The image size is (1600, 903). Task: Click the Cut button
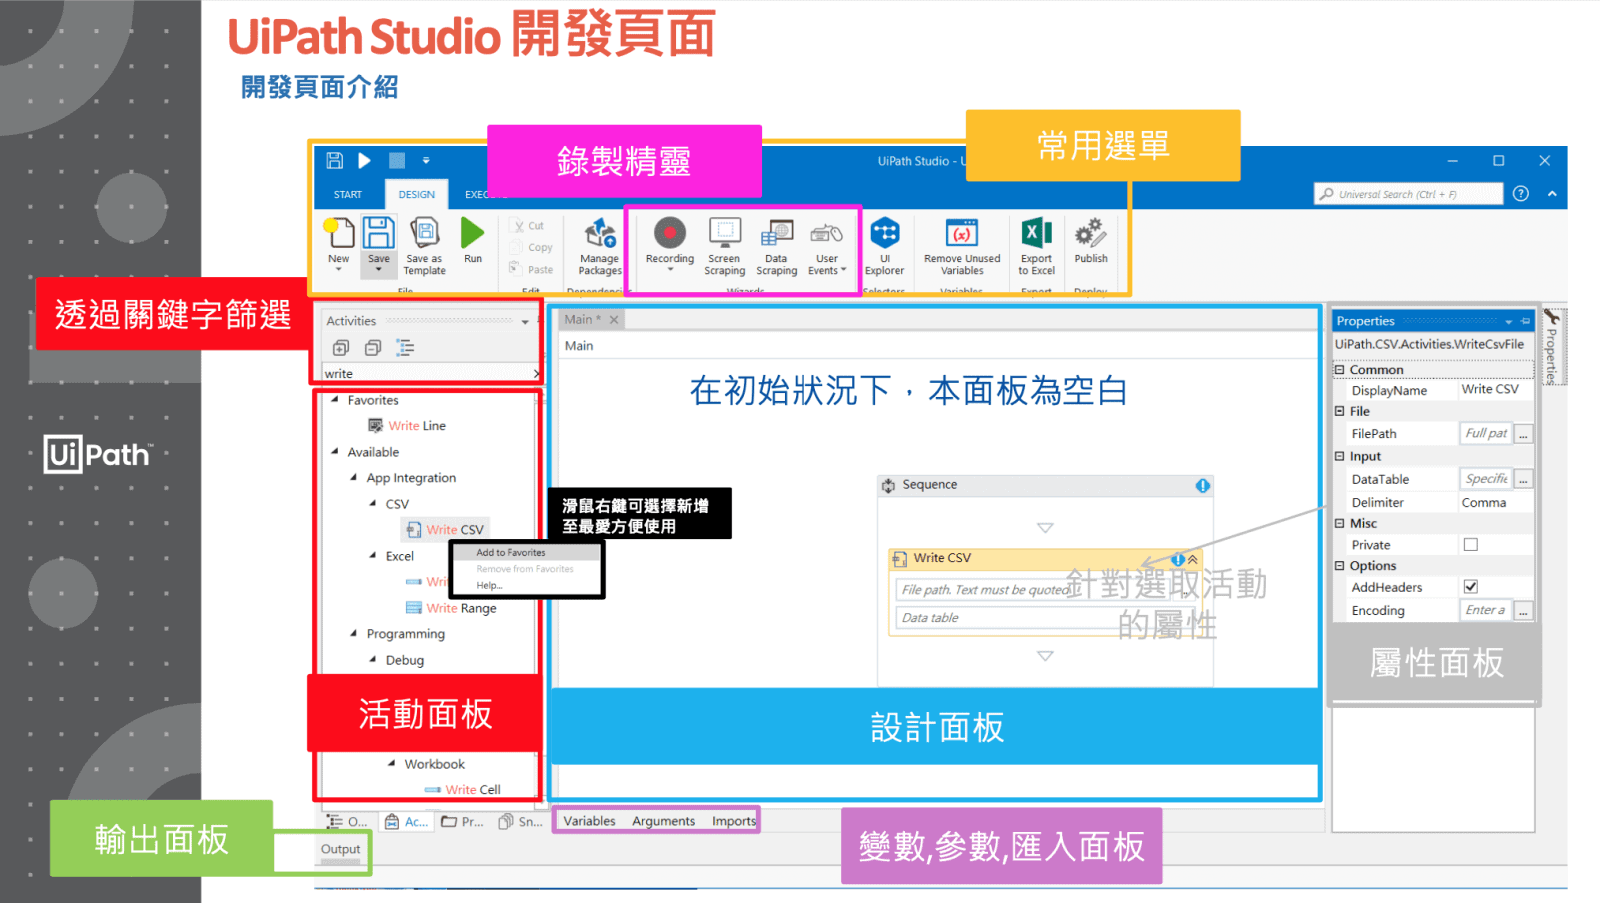(528, 226)
